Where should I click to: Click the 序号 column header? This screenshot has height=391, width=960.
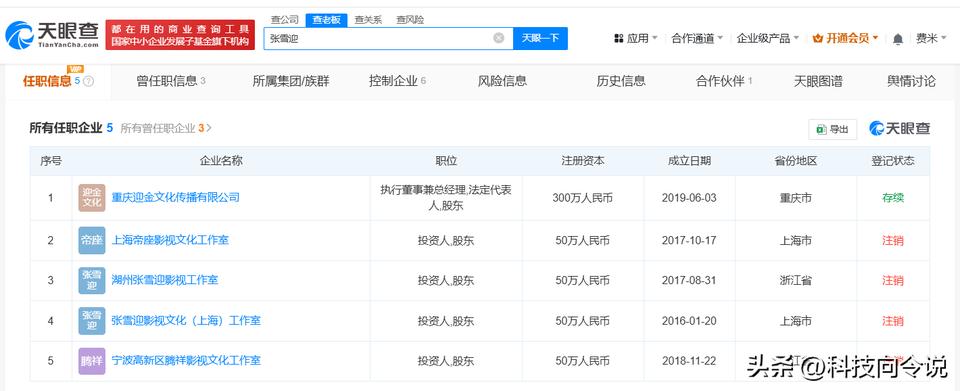(x=51, y=161)
